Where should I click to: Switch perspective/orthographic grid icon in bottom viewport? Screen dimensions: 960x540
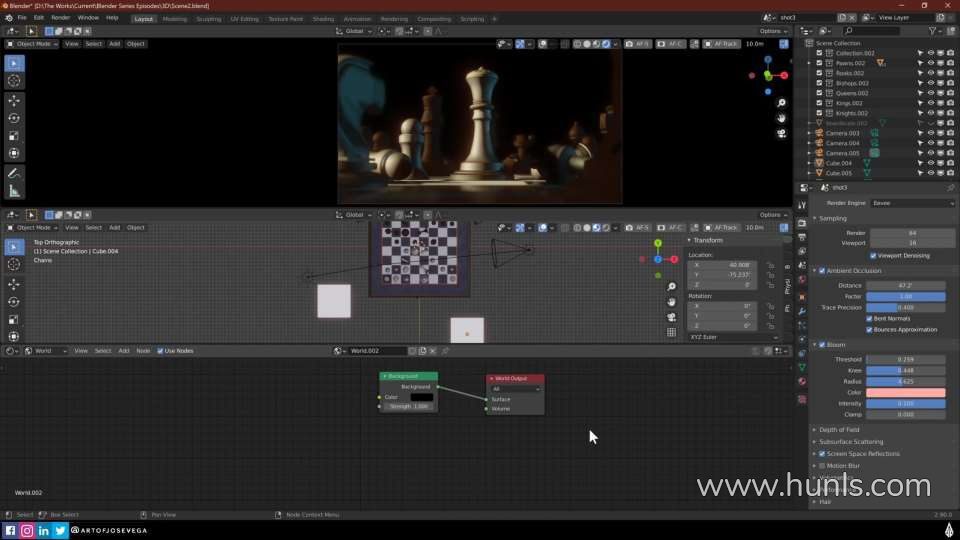(672, 332)
